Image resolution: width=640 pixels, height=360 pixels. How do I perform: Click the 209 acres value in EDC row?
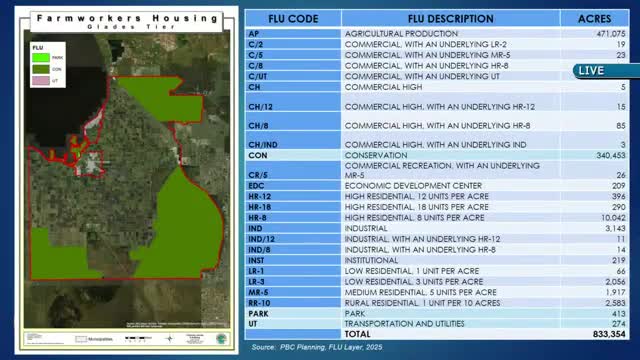[619, 185]
